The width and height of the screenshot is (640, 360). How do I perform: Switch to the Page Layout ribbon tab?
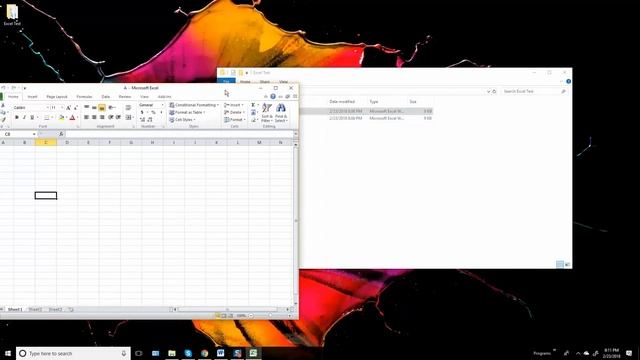[57, 97]
